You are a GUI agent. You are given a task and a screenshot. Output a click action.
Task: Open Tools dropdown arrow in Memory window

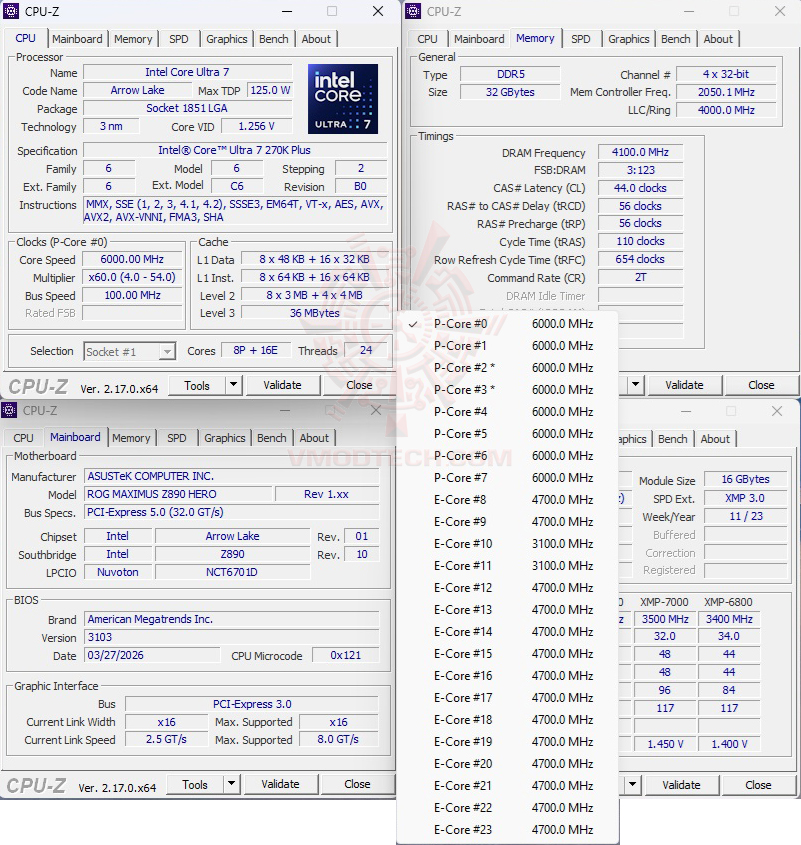pyautogui.click(x=636, y=385)
